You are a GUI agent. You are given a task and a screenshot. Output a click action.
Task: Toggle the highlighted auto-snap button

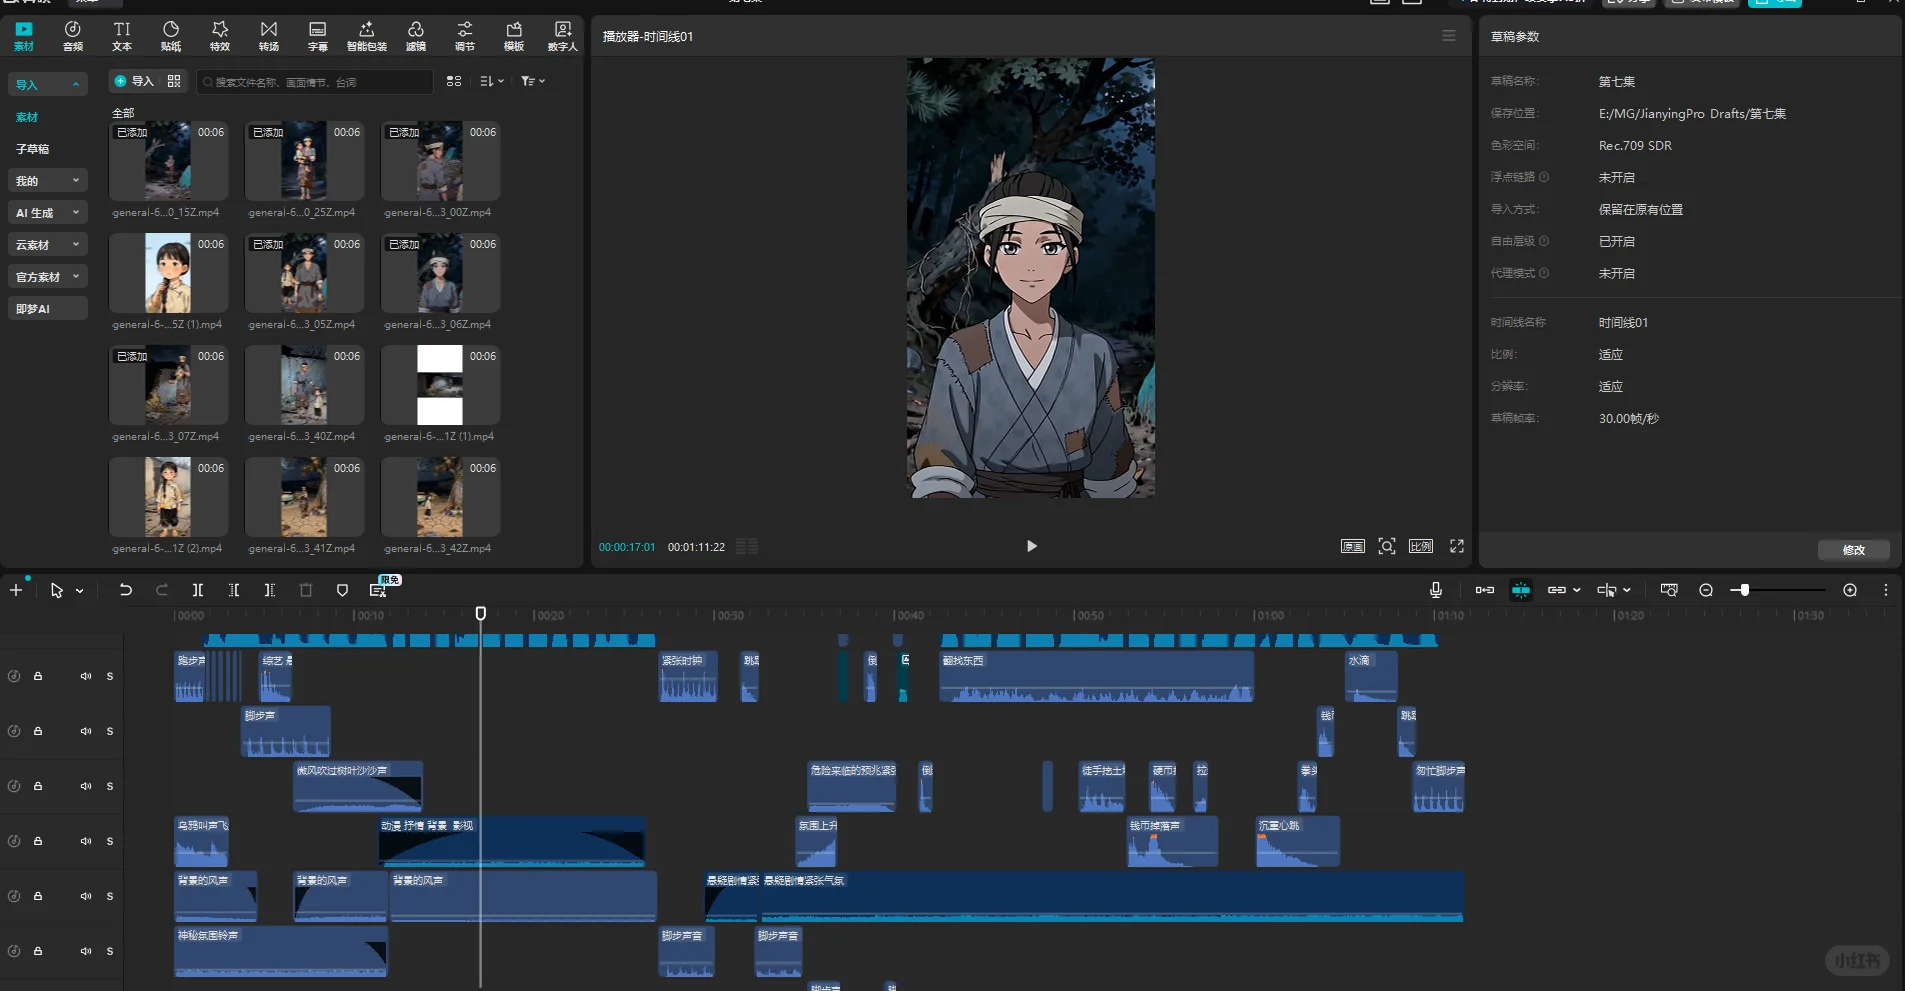tap(1520, 590)
